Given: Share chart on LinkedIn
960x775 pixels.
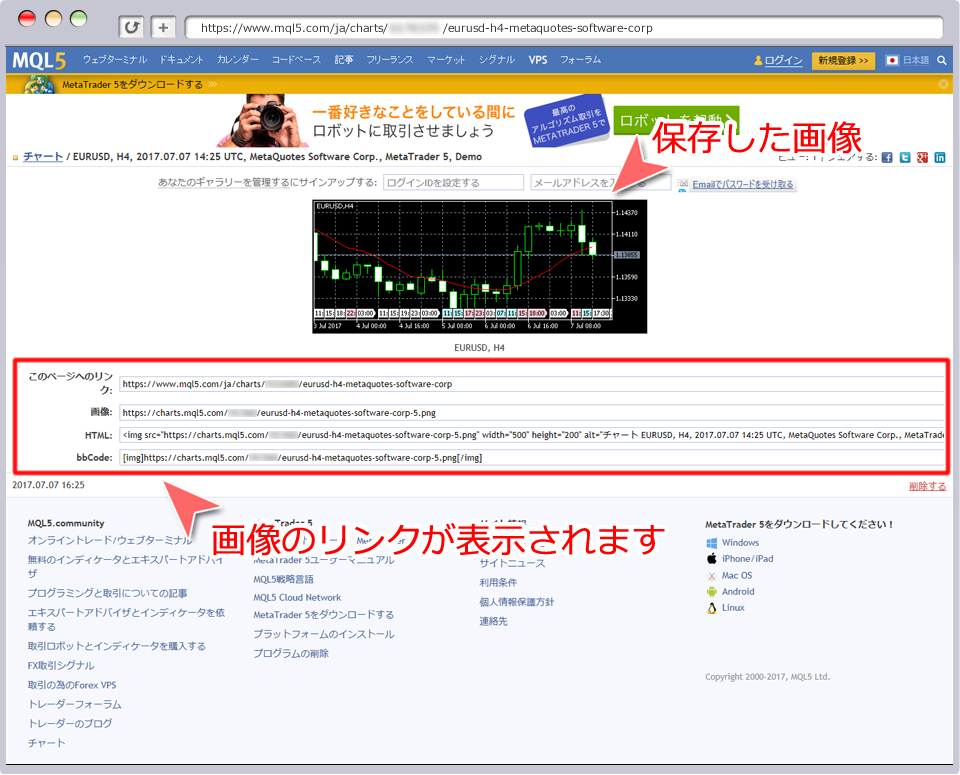Looking at the screenshot, I should pos(940,157).
